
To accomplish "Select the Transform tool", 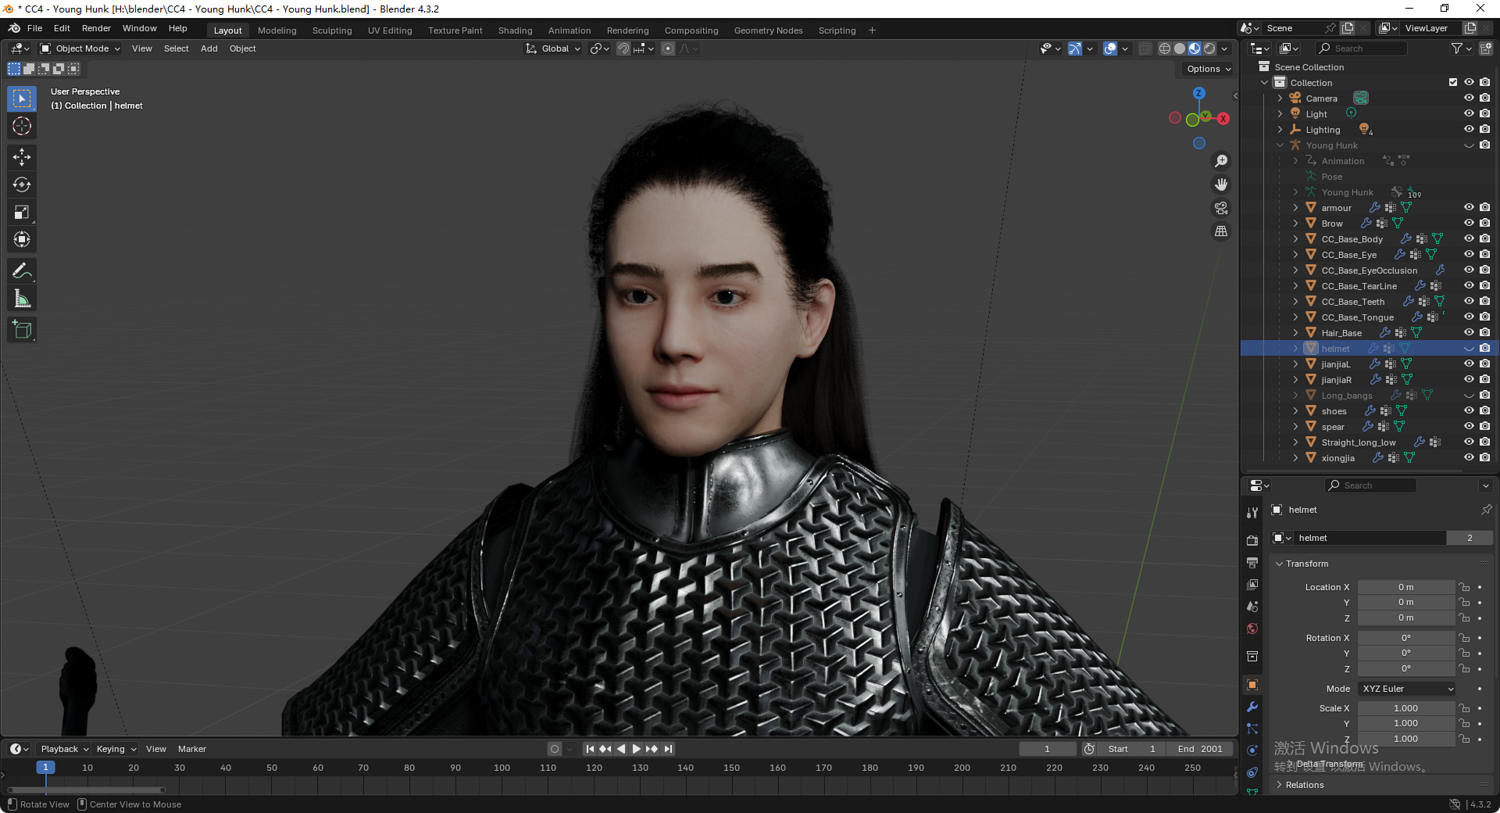I will click(x=22, y=240).
